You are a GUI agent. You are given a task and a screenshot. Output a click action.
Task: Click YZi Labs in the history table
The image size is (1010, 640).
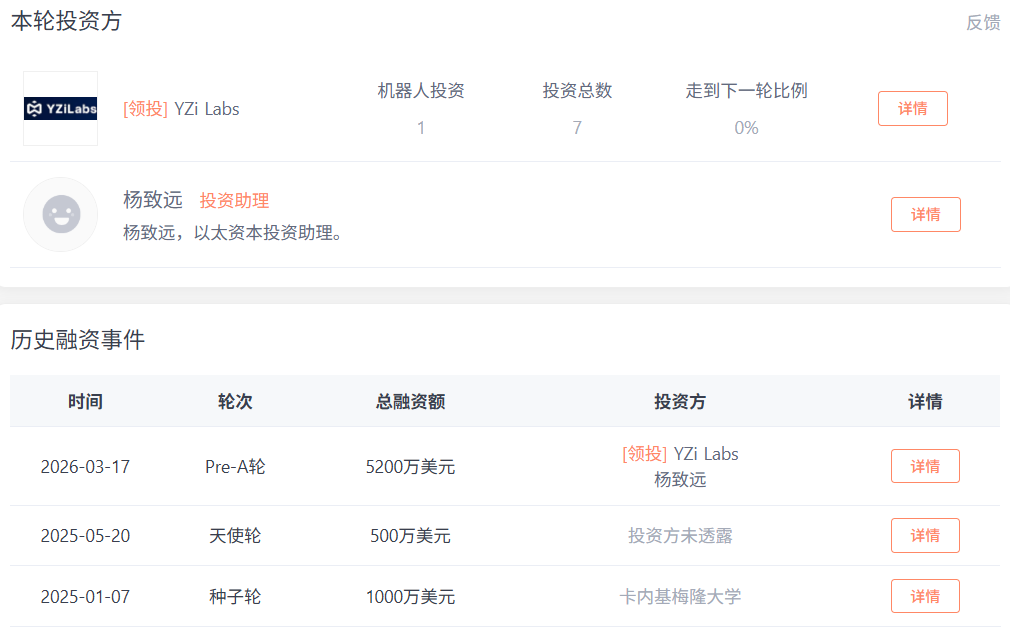(705, 454)
